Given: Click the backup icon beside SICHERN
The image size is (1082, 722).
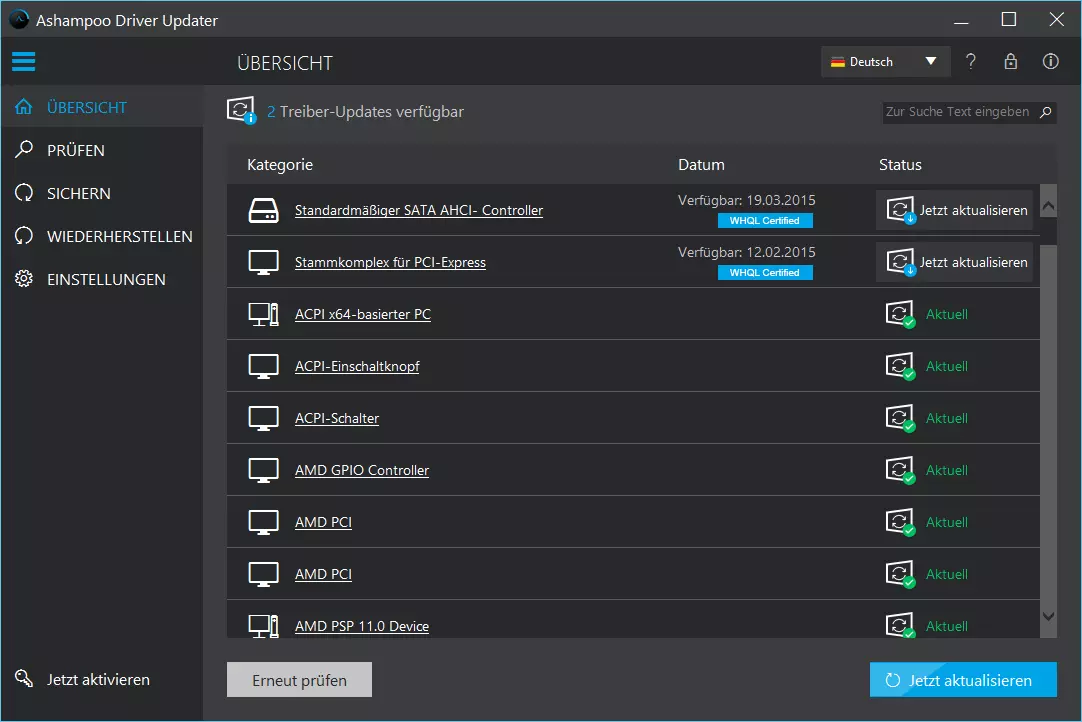Looking at the screenshot, I should [23, 193].
